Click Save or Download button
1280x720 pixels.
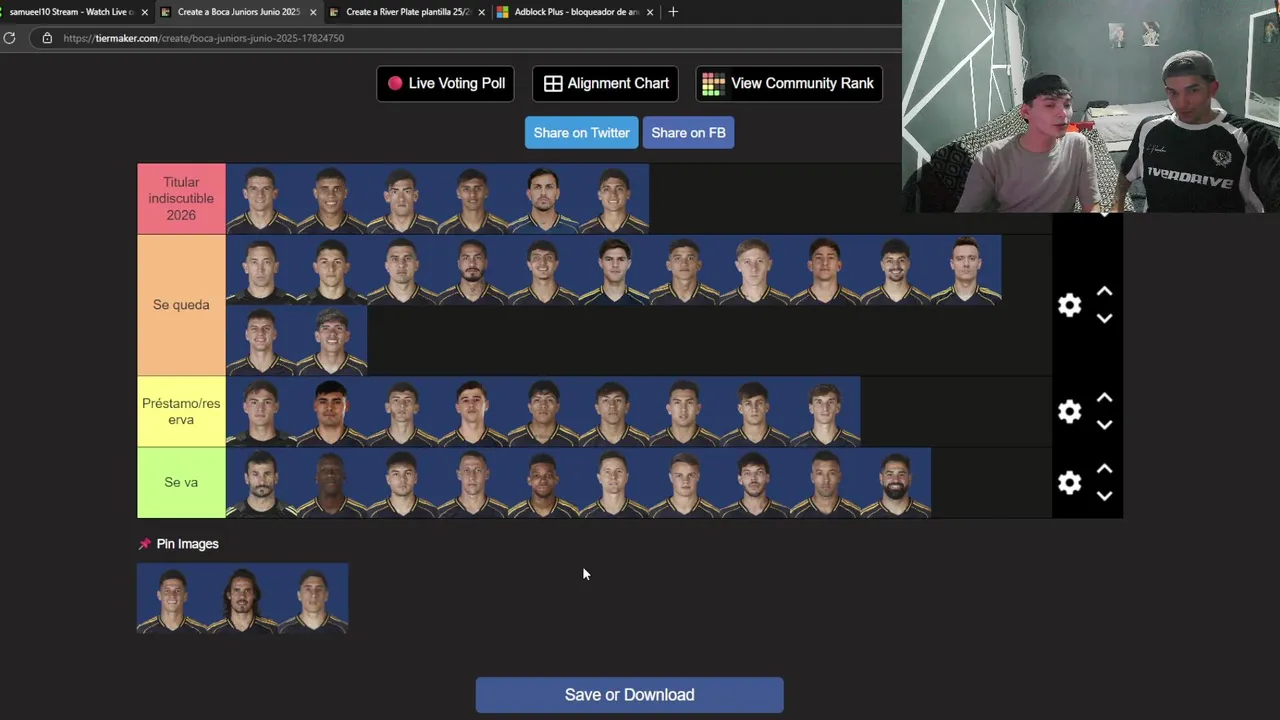point(629,695)
